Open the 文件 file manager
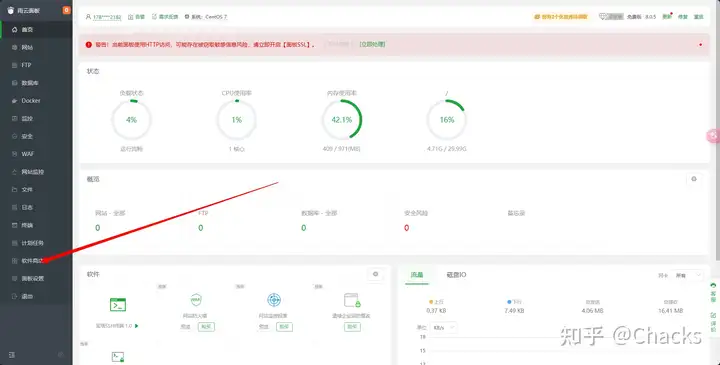 (x=36, y=190)
